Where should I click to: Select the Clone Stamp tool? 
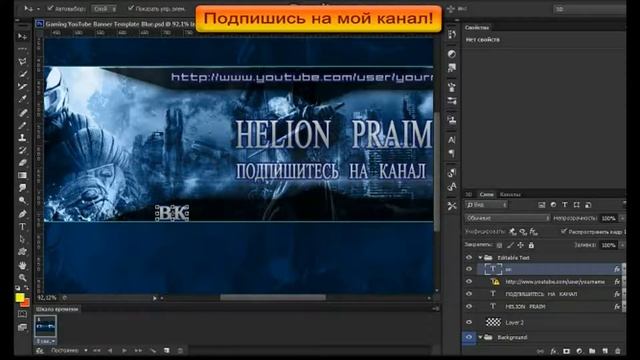[x=22, y=138]
